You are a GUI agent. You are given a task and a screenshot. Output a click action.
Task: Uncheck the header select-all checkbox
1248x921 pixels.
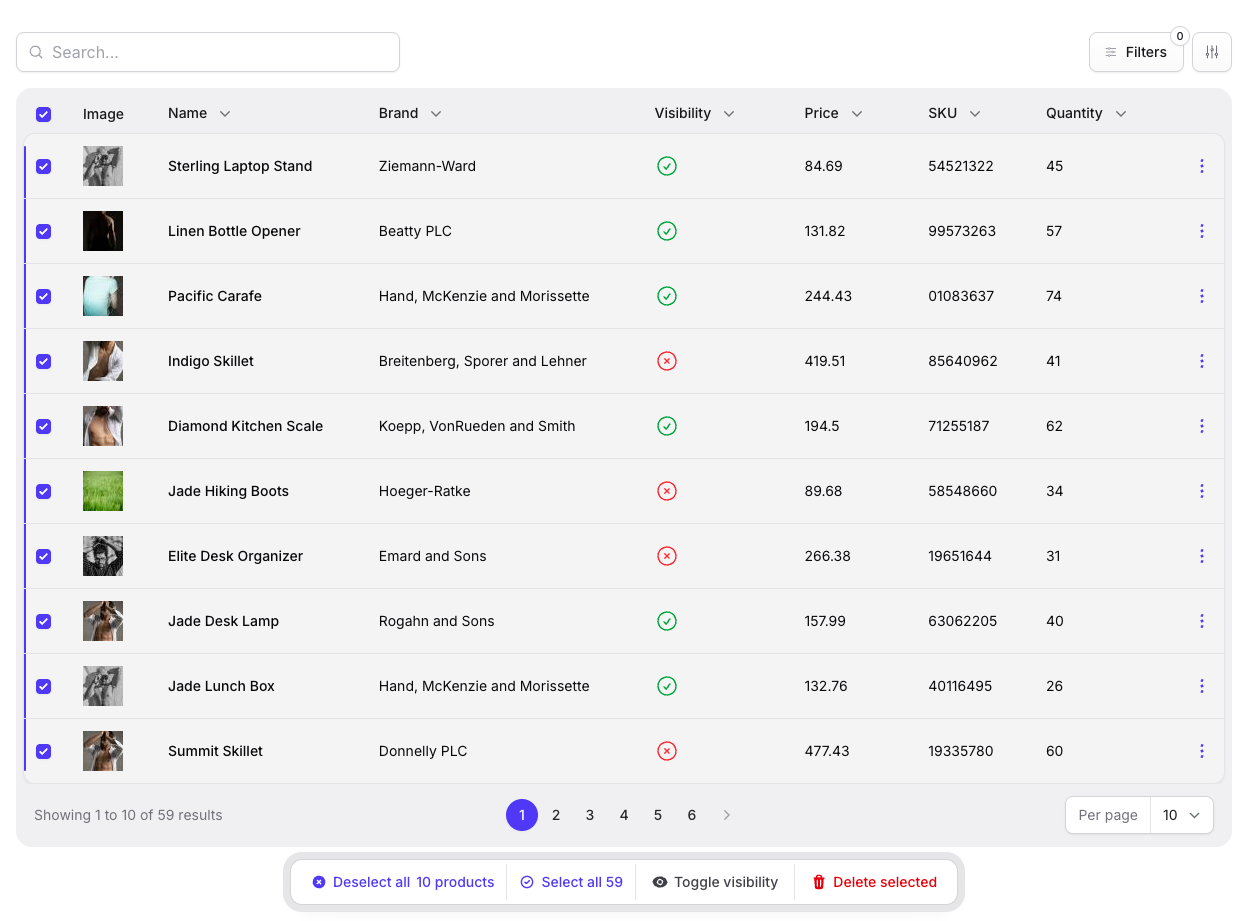tap(43, 114)
